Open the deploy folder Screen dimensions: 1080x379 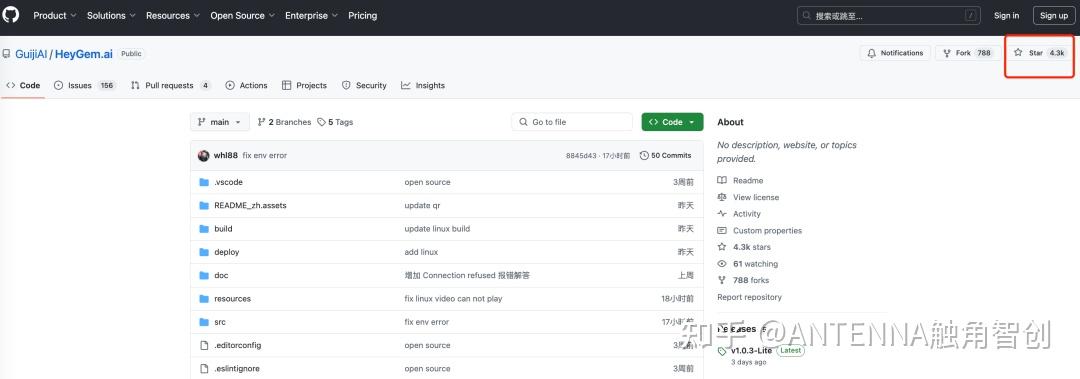click(227, 252)
